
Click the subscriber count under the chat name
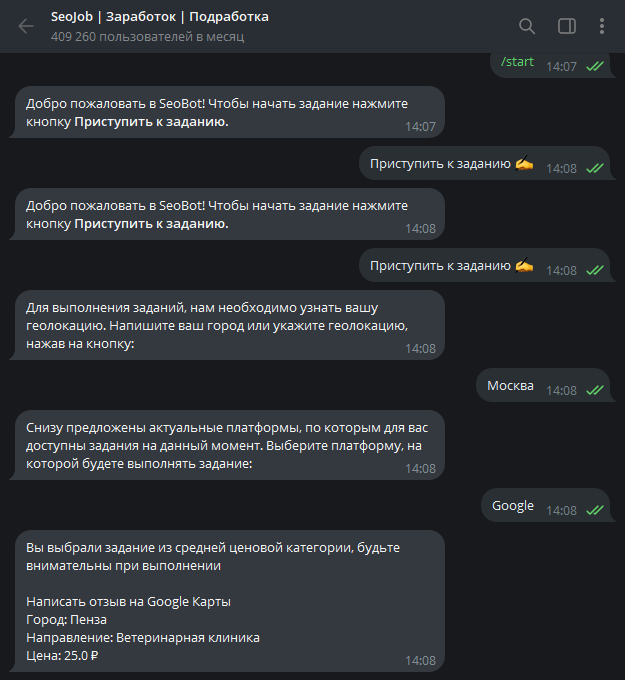(147, 37)
